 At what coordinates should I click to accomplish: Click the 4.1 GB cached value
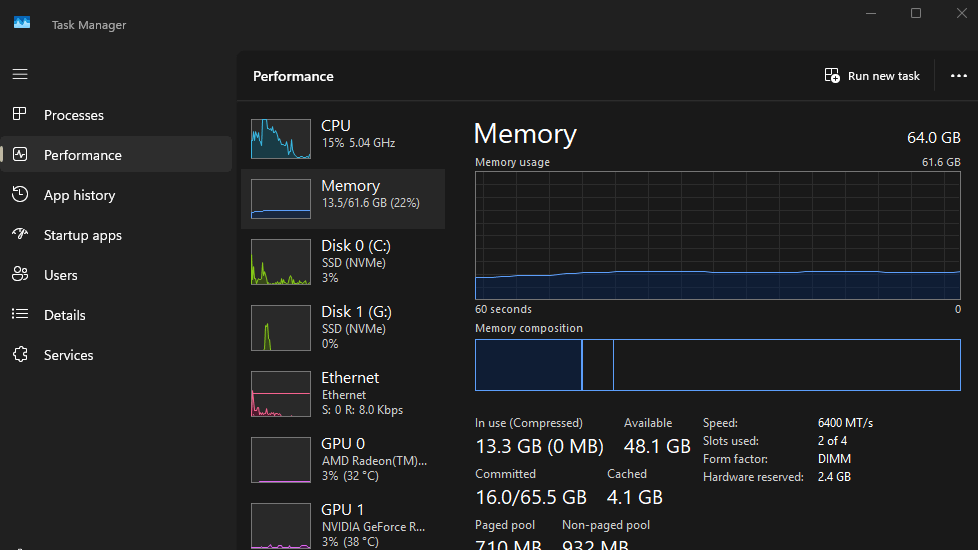tap(635, 498)
